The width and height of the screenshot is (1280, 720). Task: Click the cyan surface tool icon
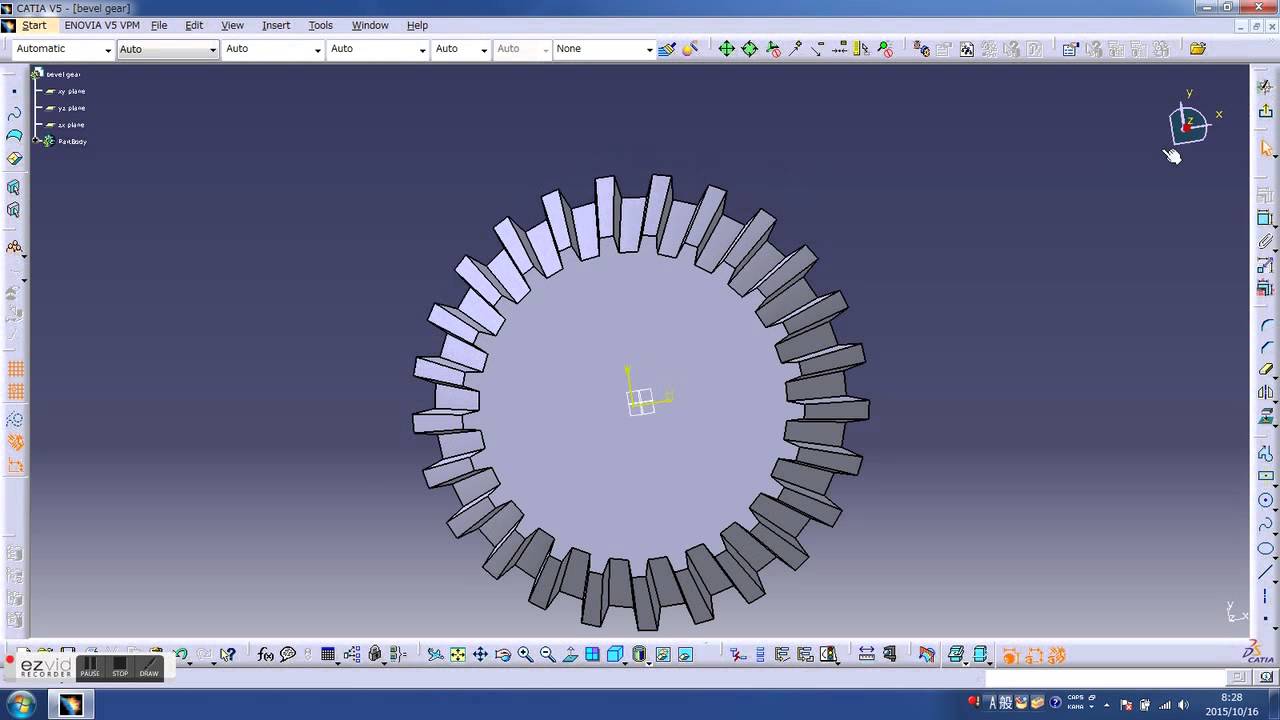click(14, 136)
